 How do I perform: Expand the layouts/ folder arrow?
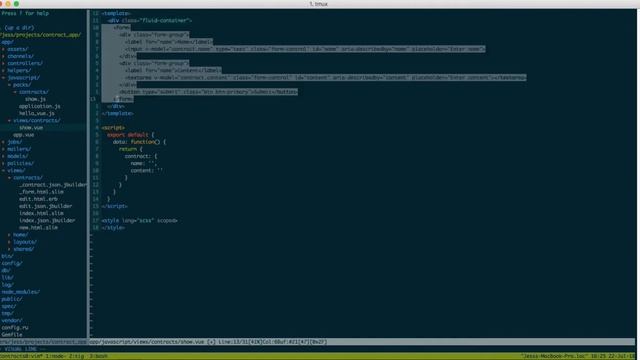[9, 242]
